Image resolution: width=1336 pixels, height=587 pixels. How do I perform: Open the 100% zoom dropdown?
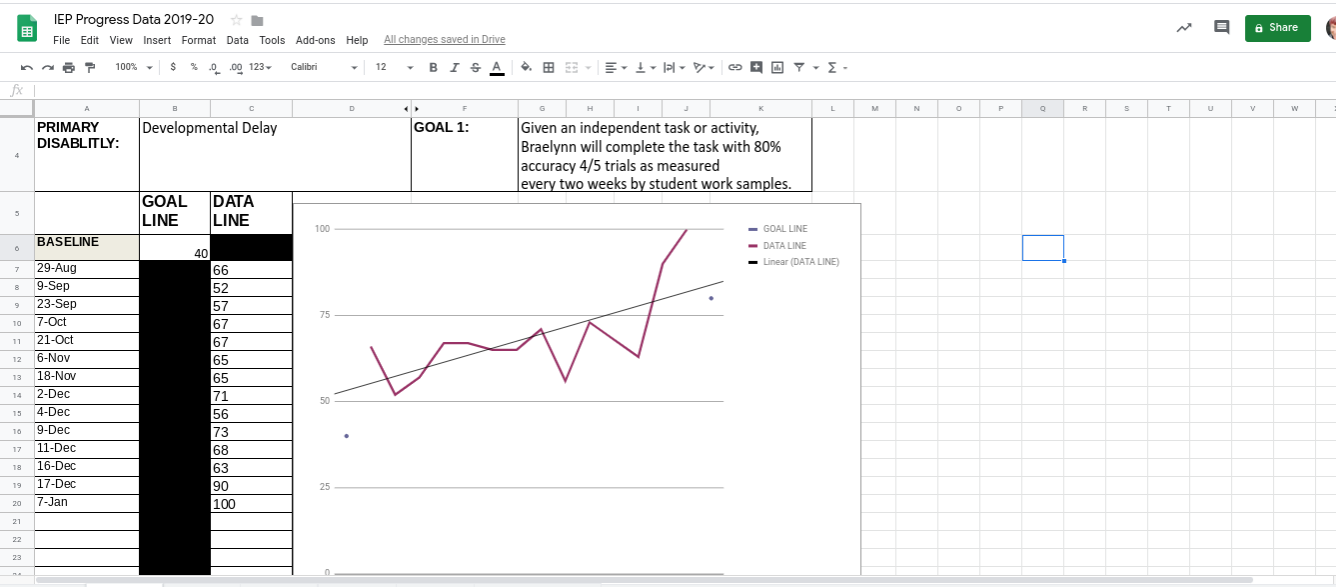pos(133,67)
